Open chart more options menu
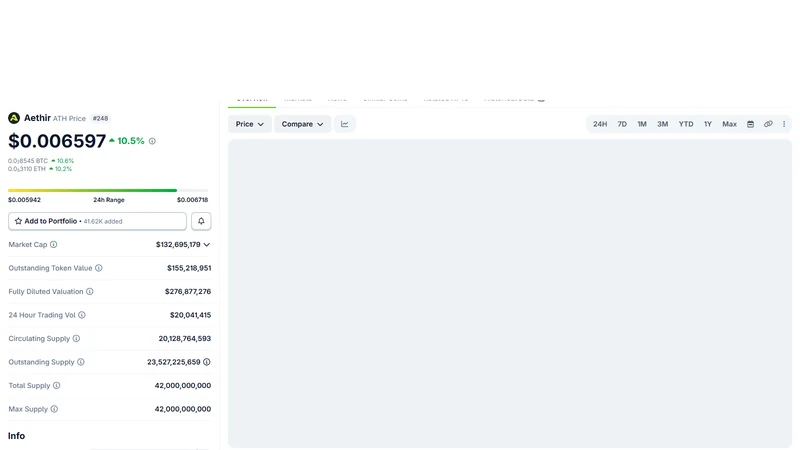 (784, 124)
